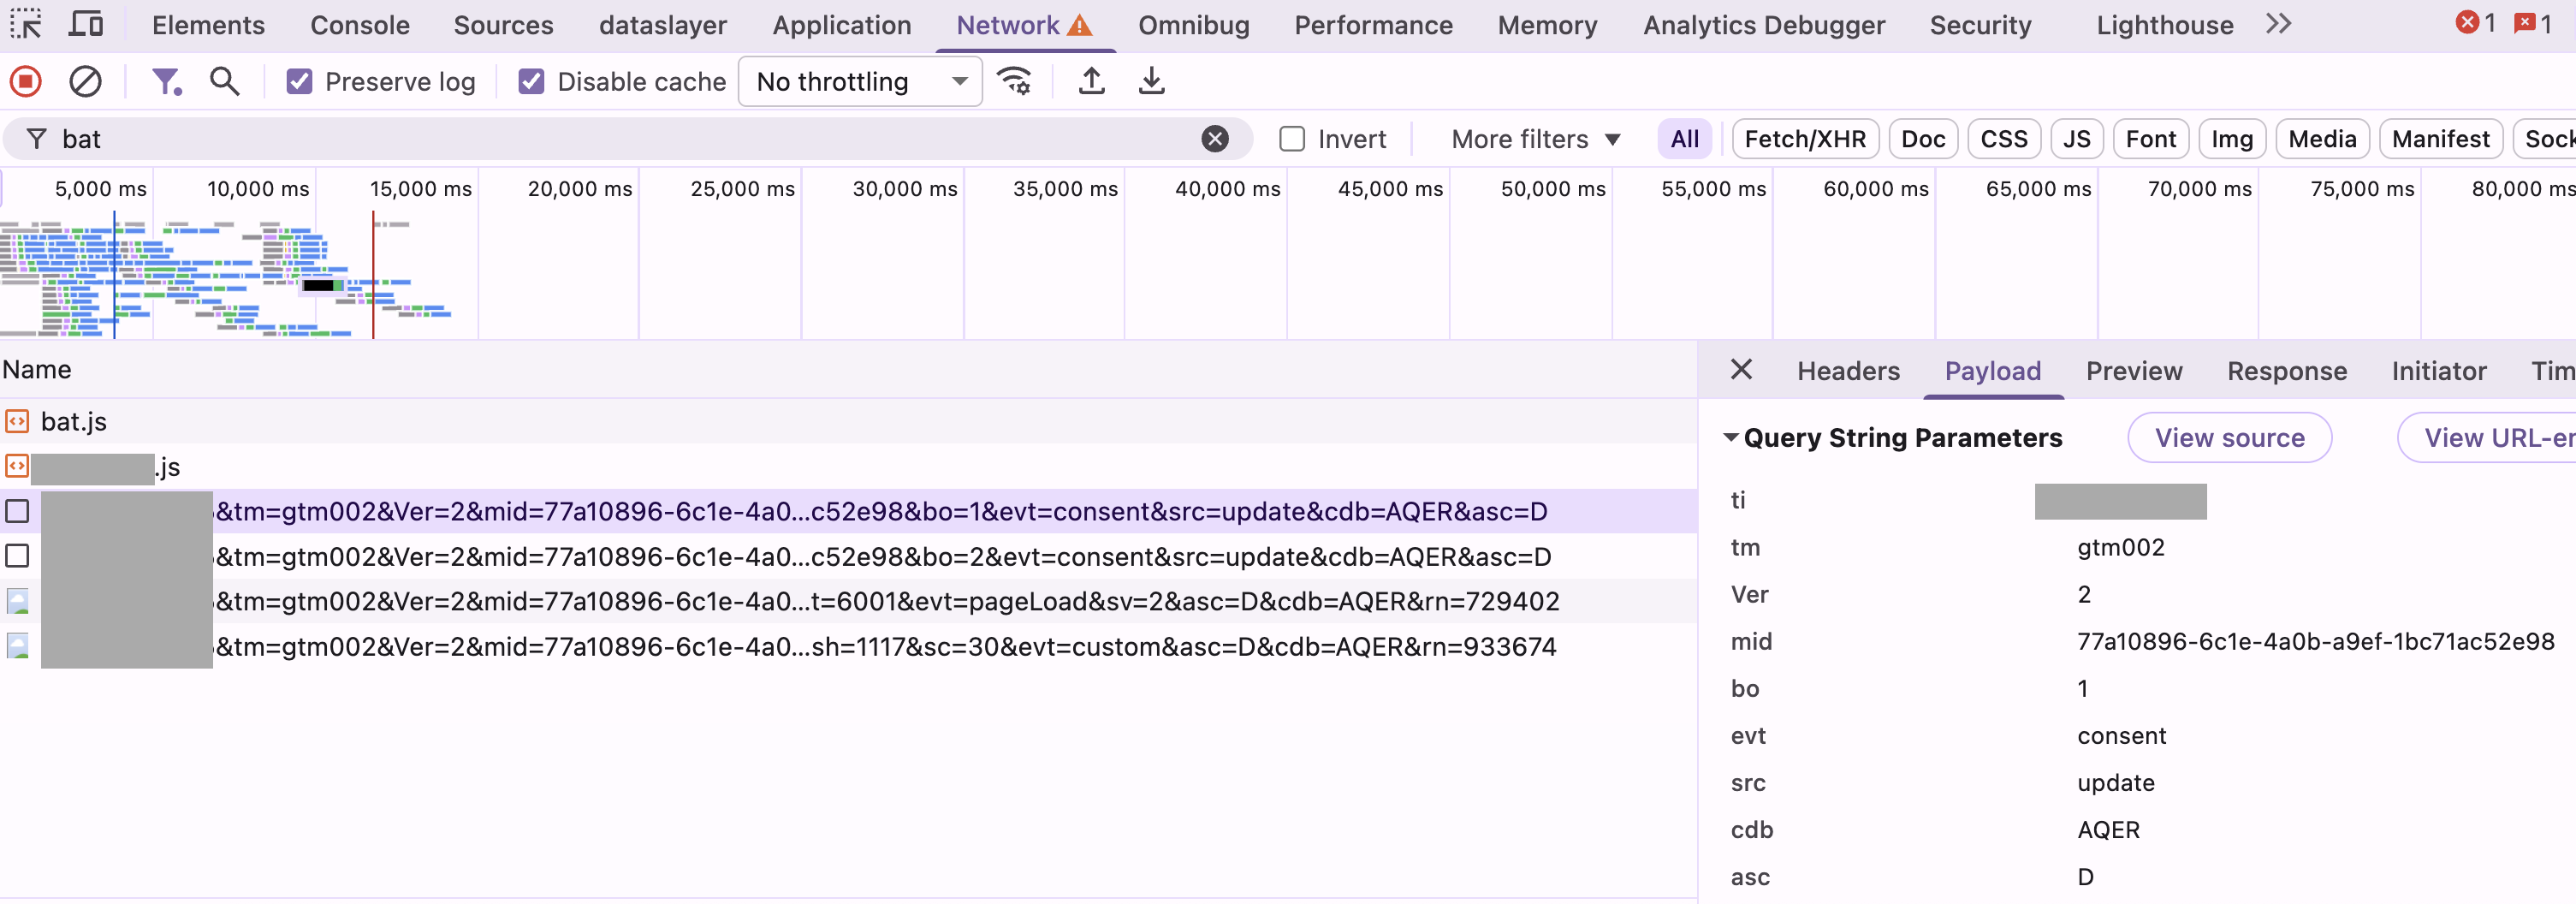Clear the bat filter text
2576x904 pixels.
(x=1215, y=139)
